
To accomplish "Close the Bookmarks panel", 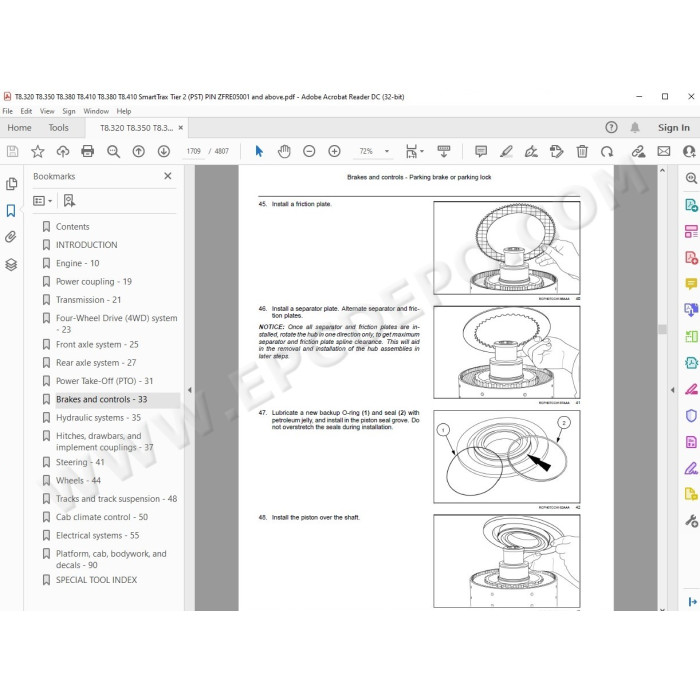I will [x=168, y=176].
